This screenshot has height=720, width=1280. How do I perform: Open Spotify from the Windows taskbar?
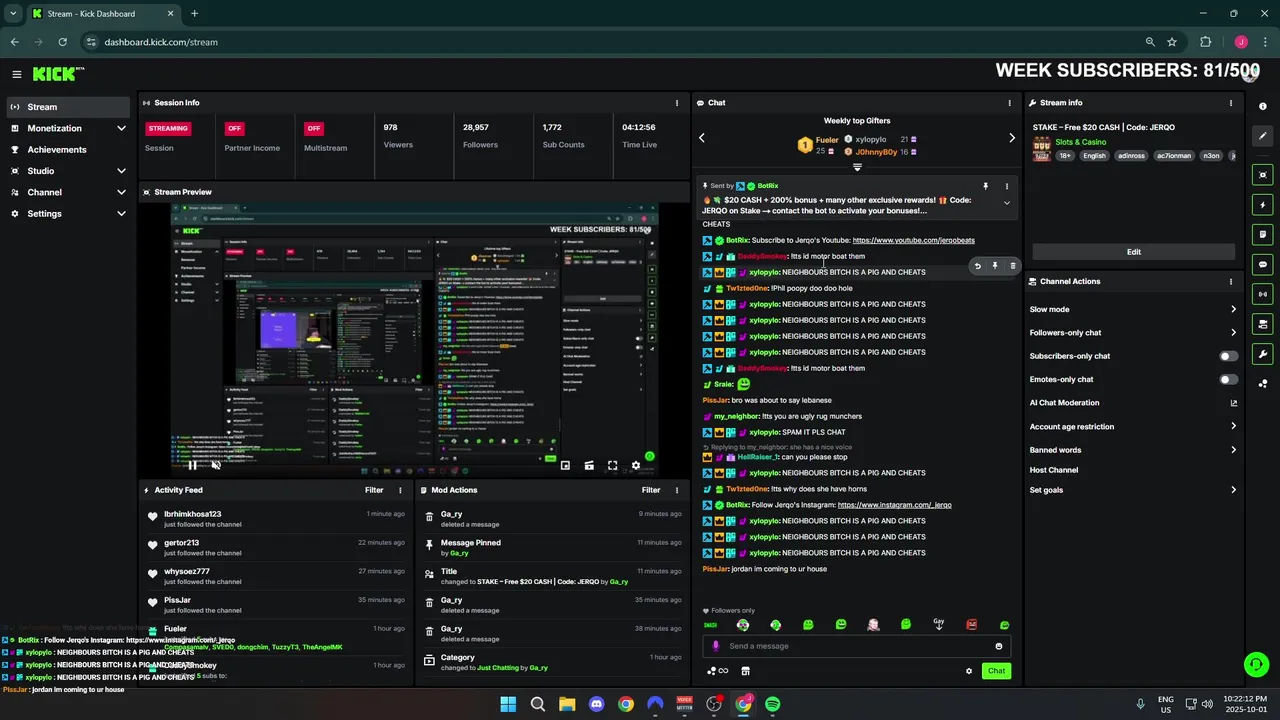click(x=773, y=704)
